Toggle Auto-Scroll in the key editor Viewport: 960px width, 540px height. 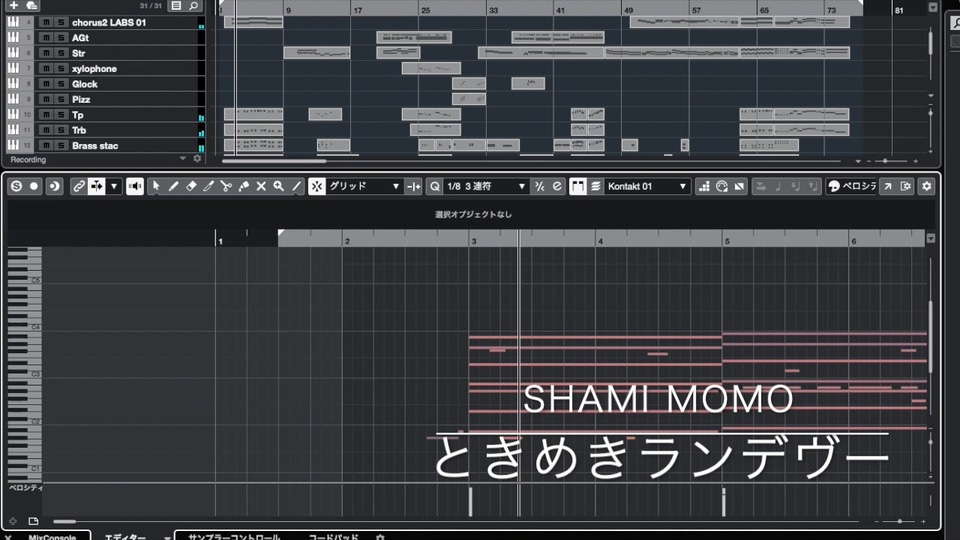[97, 186]
